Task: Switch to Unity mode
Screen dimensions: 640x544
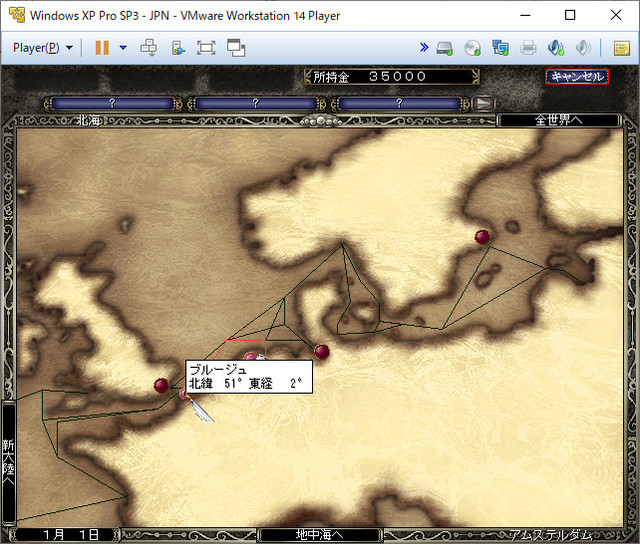Action: pos(236,48)
